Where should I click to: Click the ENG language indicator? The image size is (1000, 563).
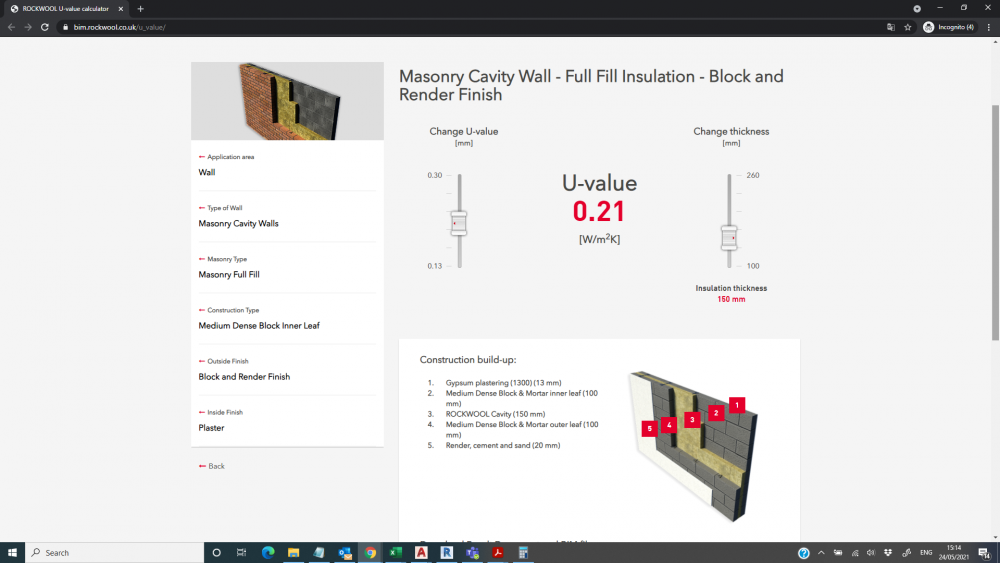[926, 552]
